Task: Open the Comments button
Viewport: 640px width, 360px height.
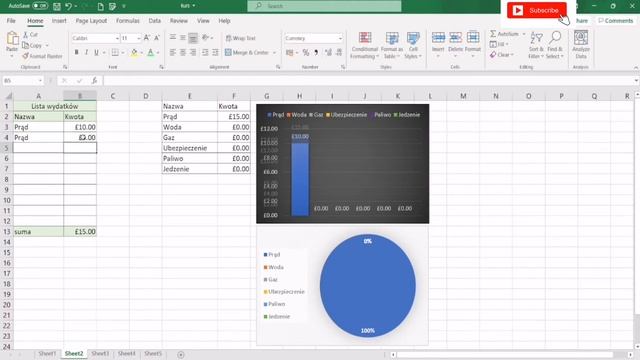Action: [616, 21]
